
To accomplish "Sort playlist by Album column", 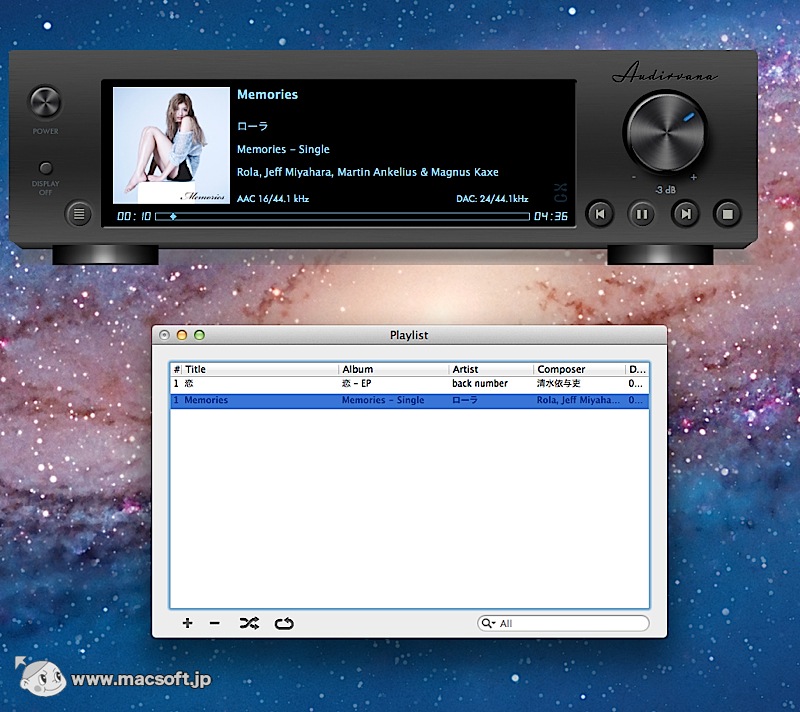I will (393, 369).
